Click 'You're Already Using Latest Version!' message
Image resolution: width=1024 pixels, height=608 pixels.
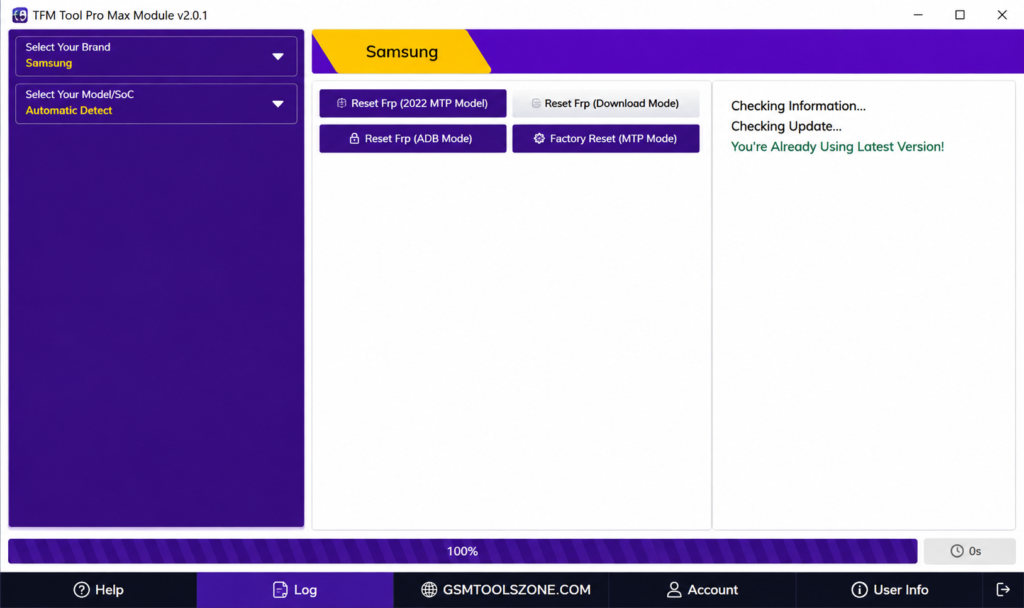[x=837, y=146]
